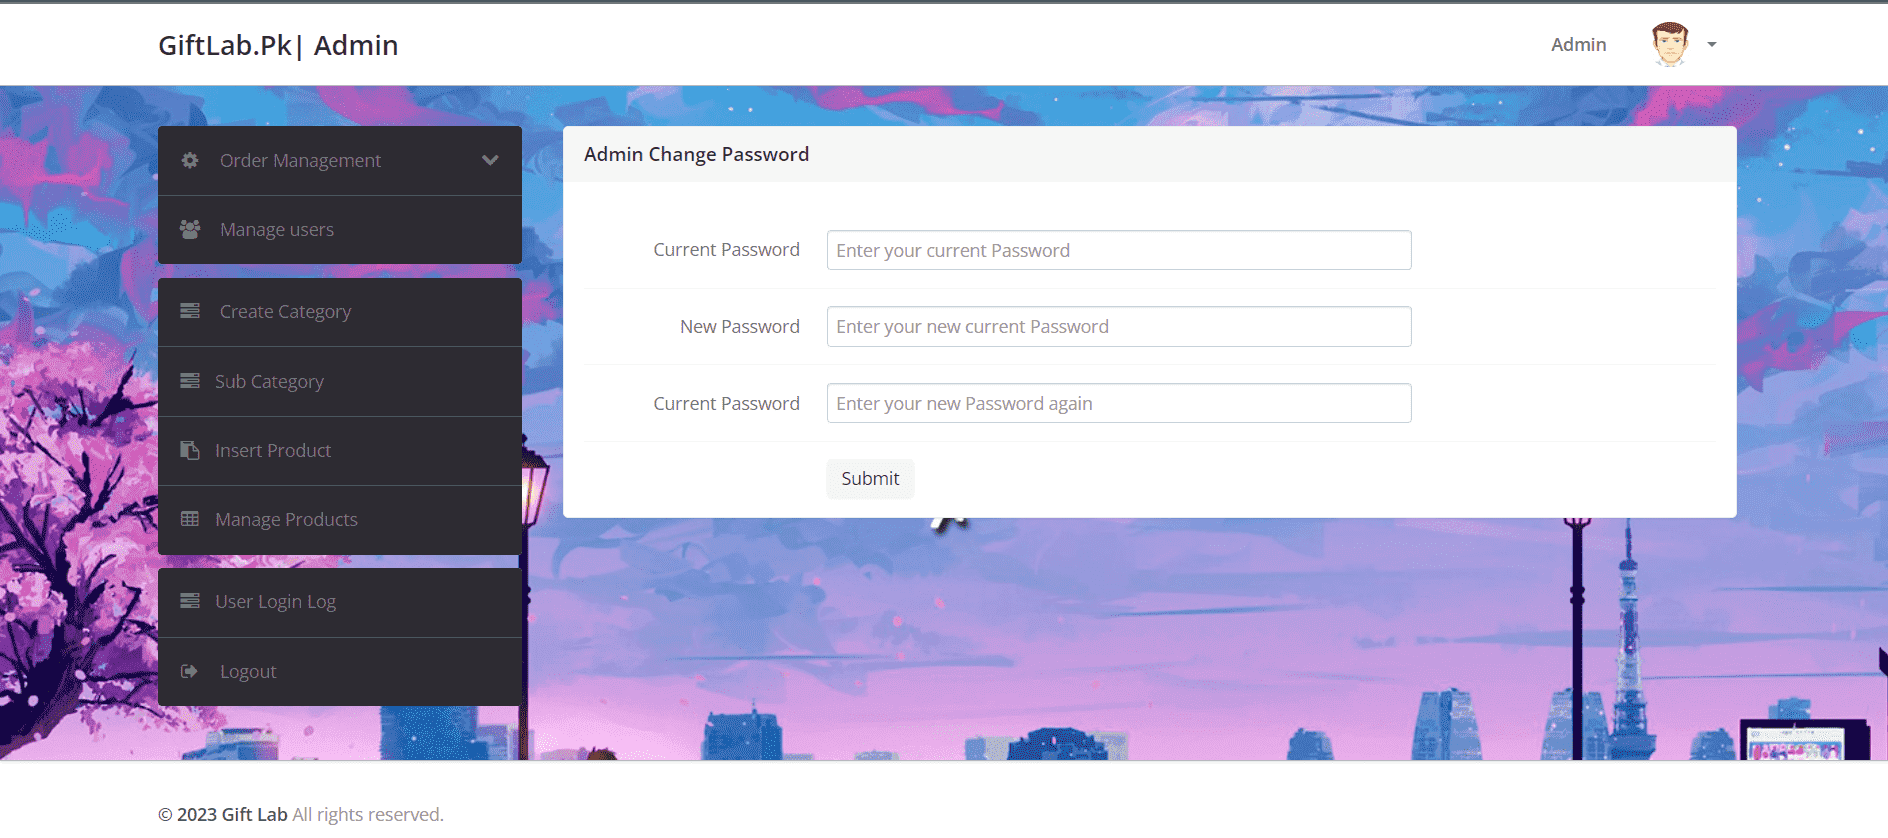Open the Manage Products page
The height and width of the screenshot is (838, 1888).
click(x=340, y=520)
